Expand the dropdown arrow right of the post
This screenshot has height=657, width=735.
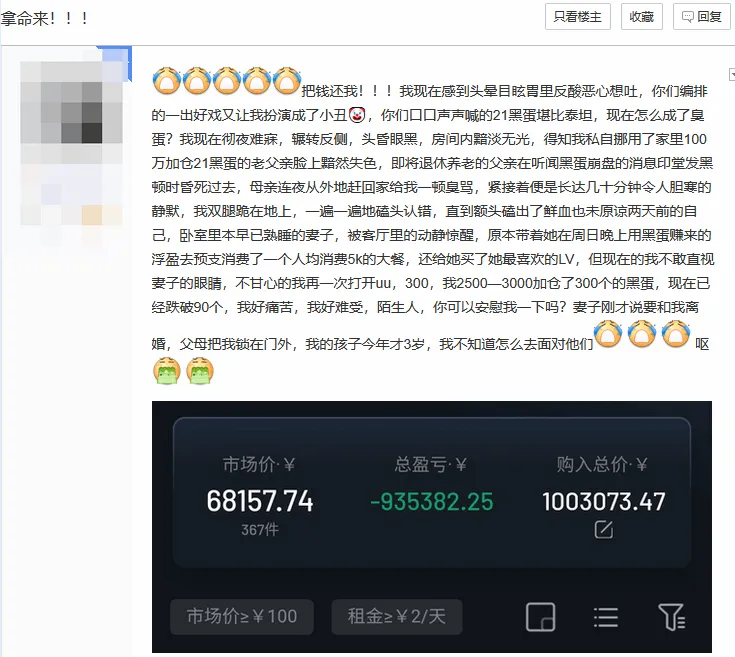(732, 75)
